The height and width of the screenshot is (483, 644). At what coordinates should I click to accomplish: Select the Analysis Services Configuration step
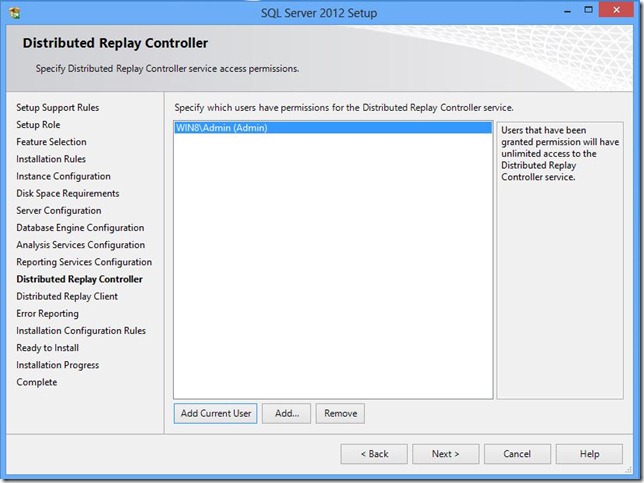click(80, 245)
